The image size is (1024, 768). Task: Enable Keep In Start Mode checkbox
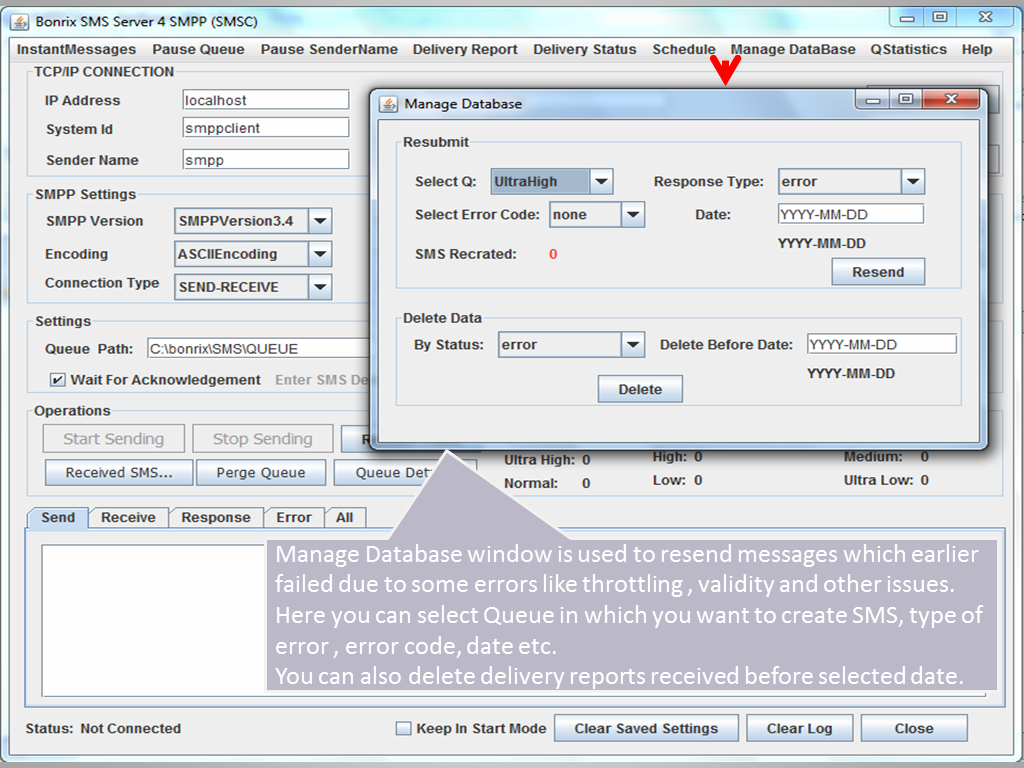[x=404, y=728]
